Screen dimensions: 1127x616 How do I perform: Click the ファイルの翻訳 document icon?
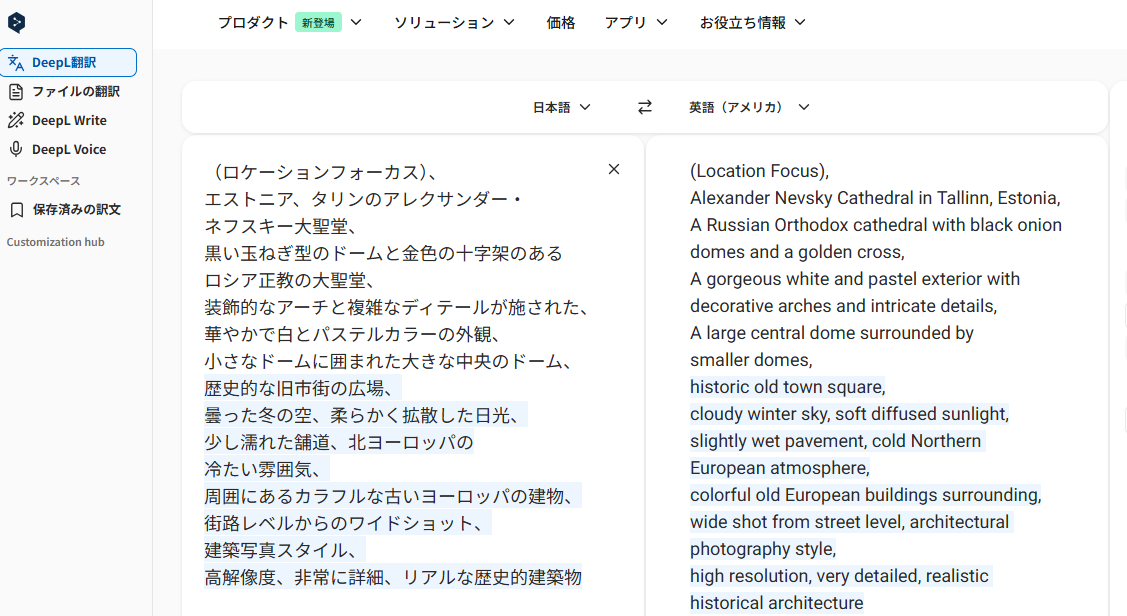(x=16, y=91)
